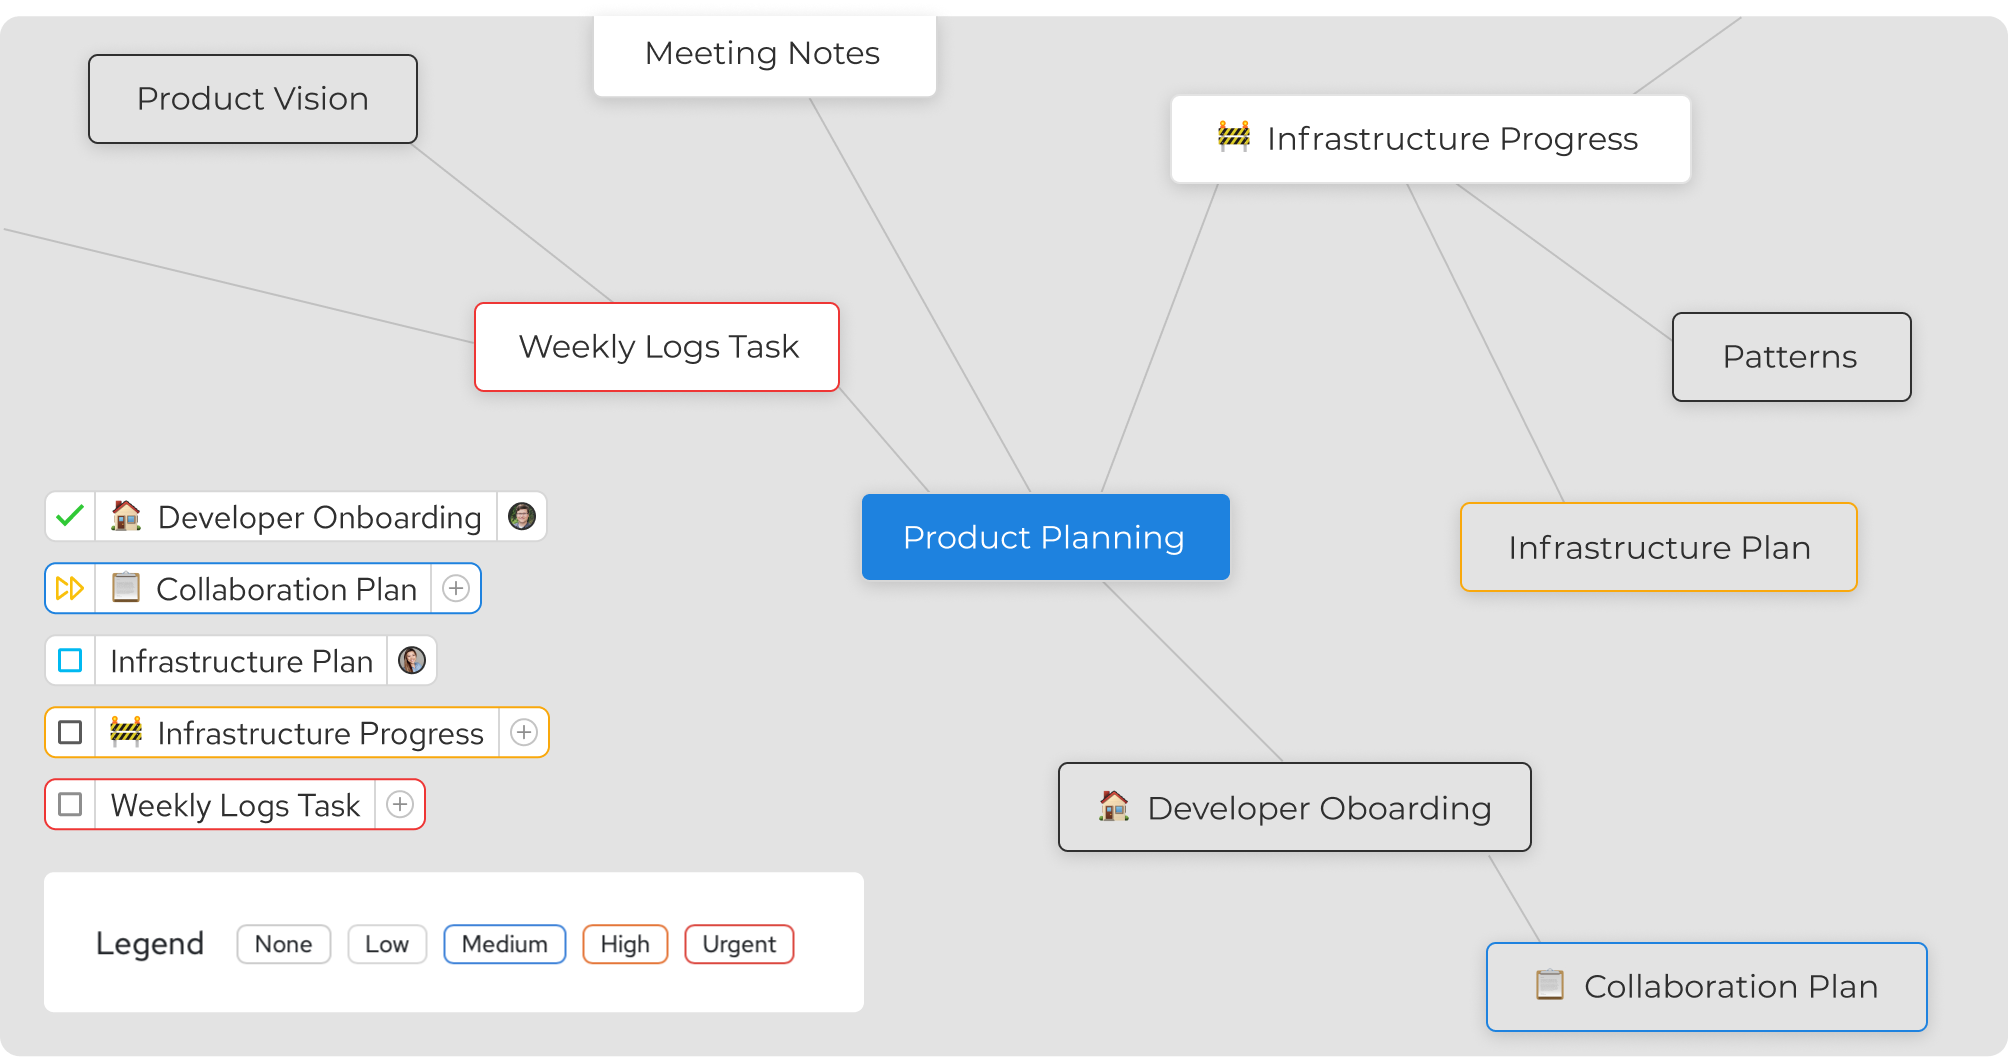Click the barrier icon on Infrastructure Progress node
This screenshot has height=1057, width=2008.
pos(1234,136)
